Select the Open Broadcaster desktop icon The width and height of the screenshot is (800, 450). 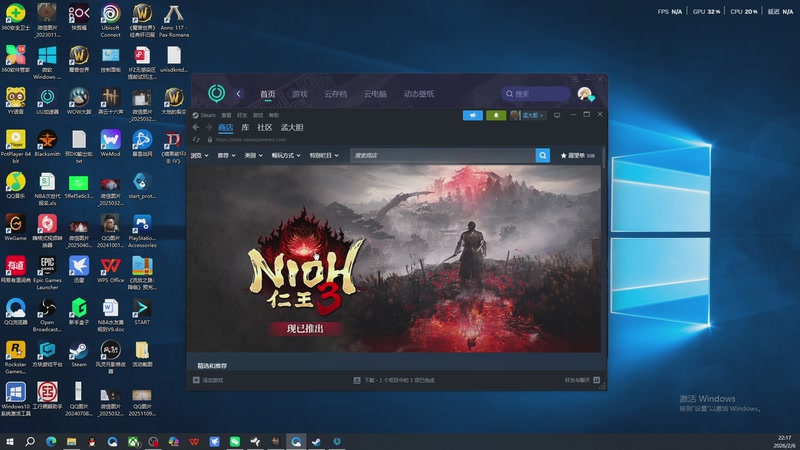(x=47, y=315)
